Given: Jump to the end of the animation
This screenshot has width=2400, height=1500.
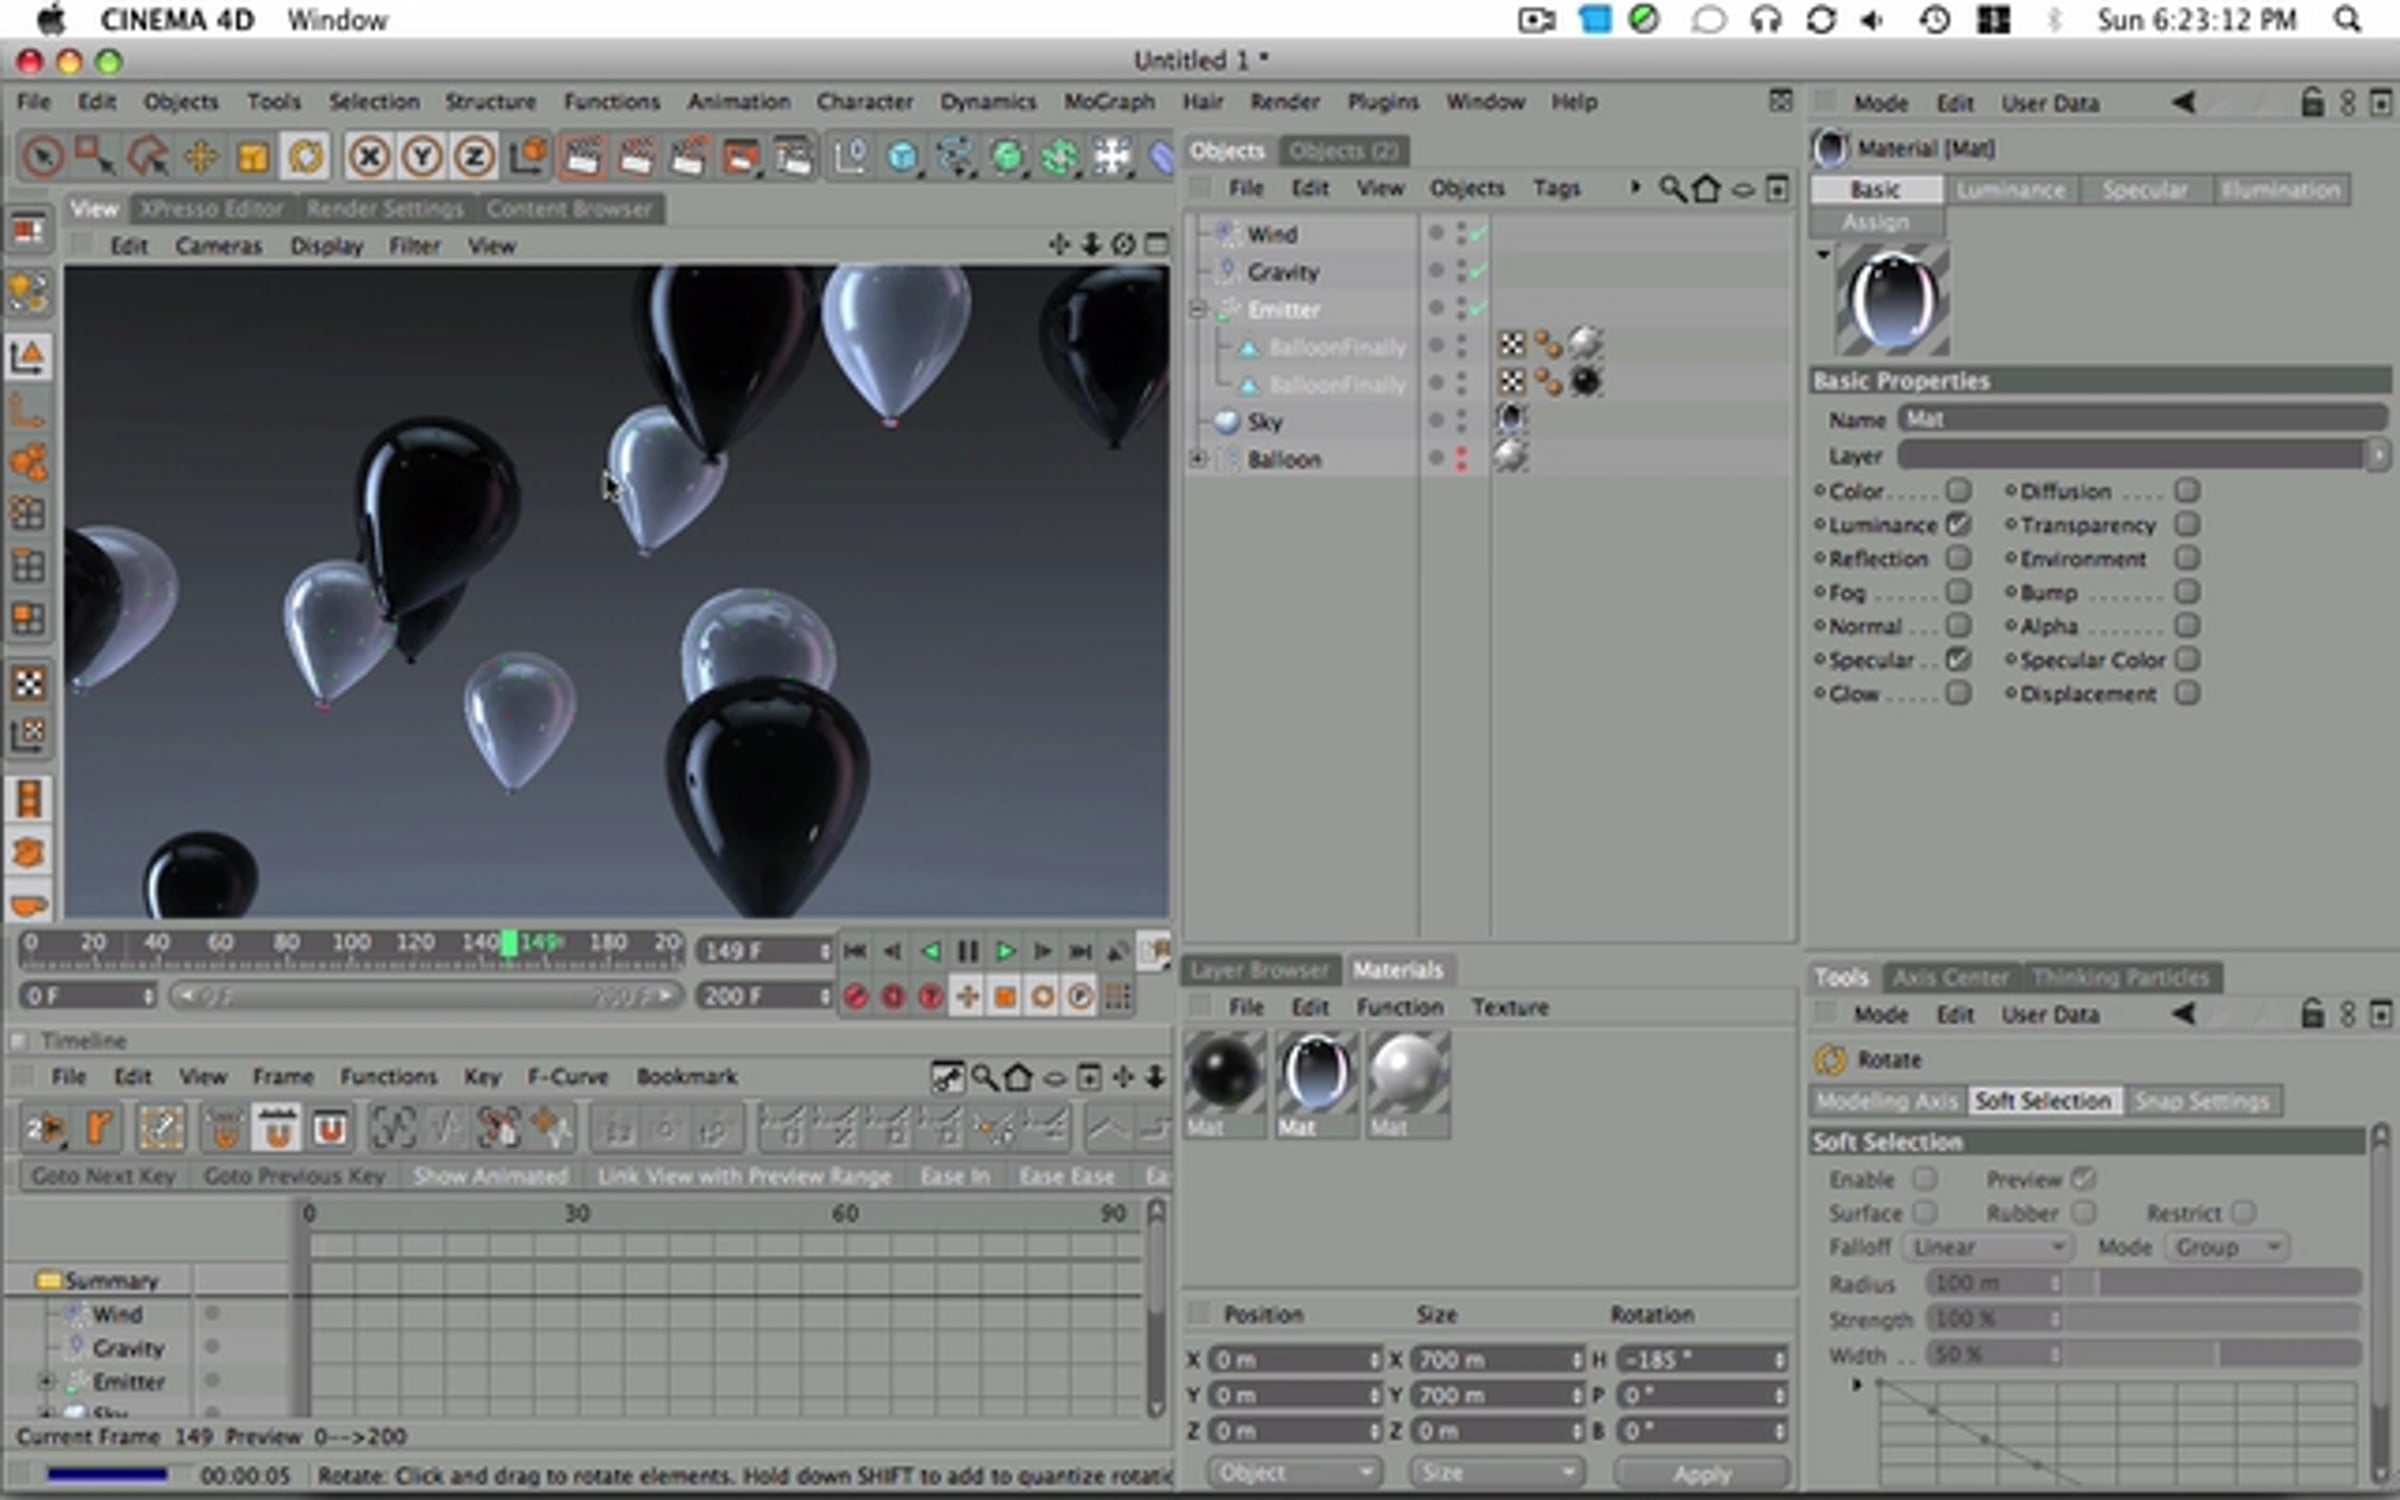Looking at the screenshot, I should click(1080, 951).
